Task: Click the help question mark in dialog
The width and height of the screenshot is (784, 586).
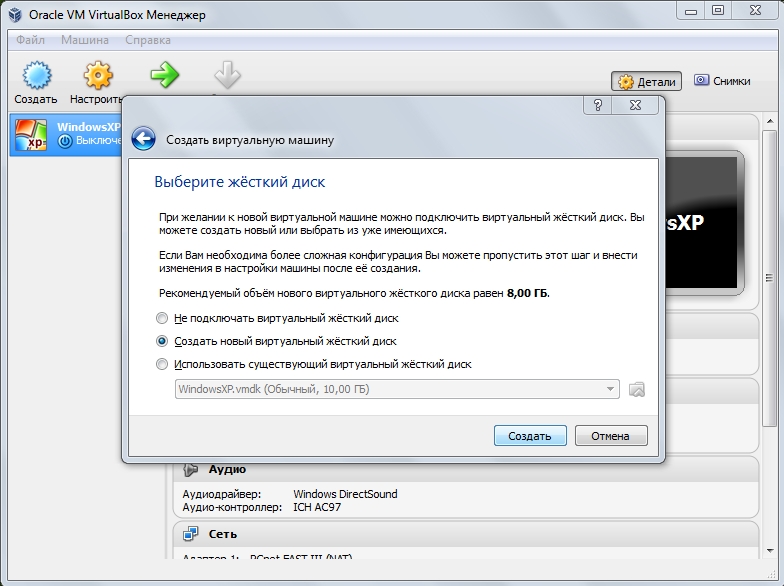Action: coord(597,106)
